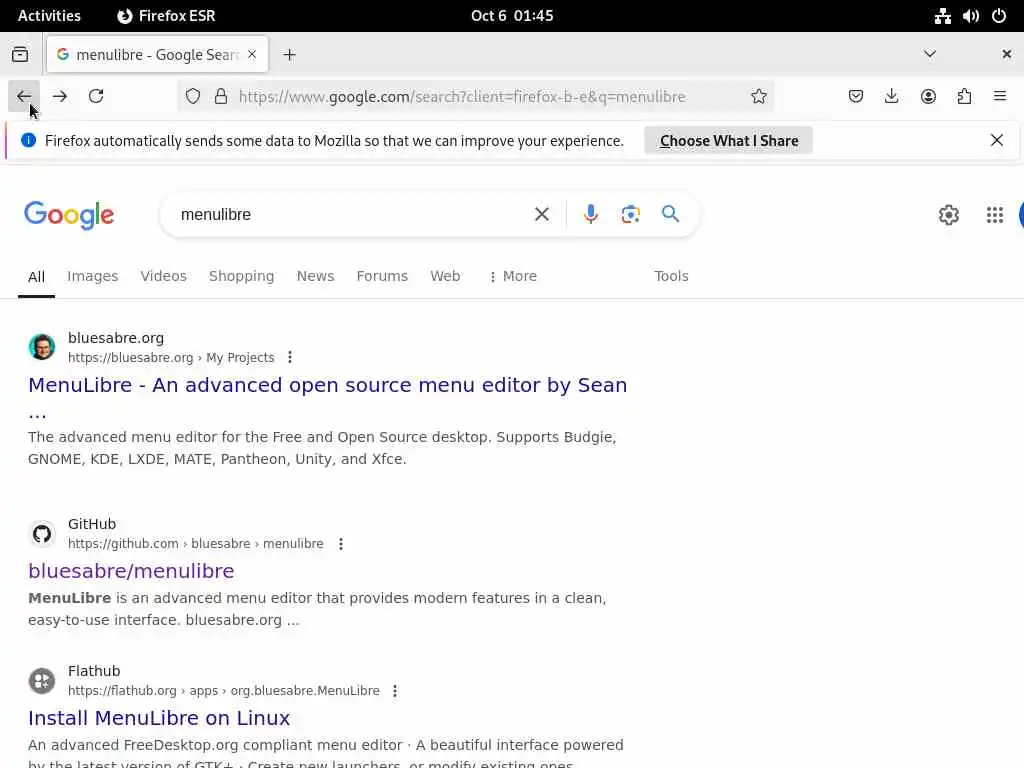Click the GitHub favicon
This screenshot has width=1024, height=768.
(x=42, y=534)
